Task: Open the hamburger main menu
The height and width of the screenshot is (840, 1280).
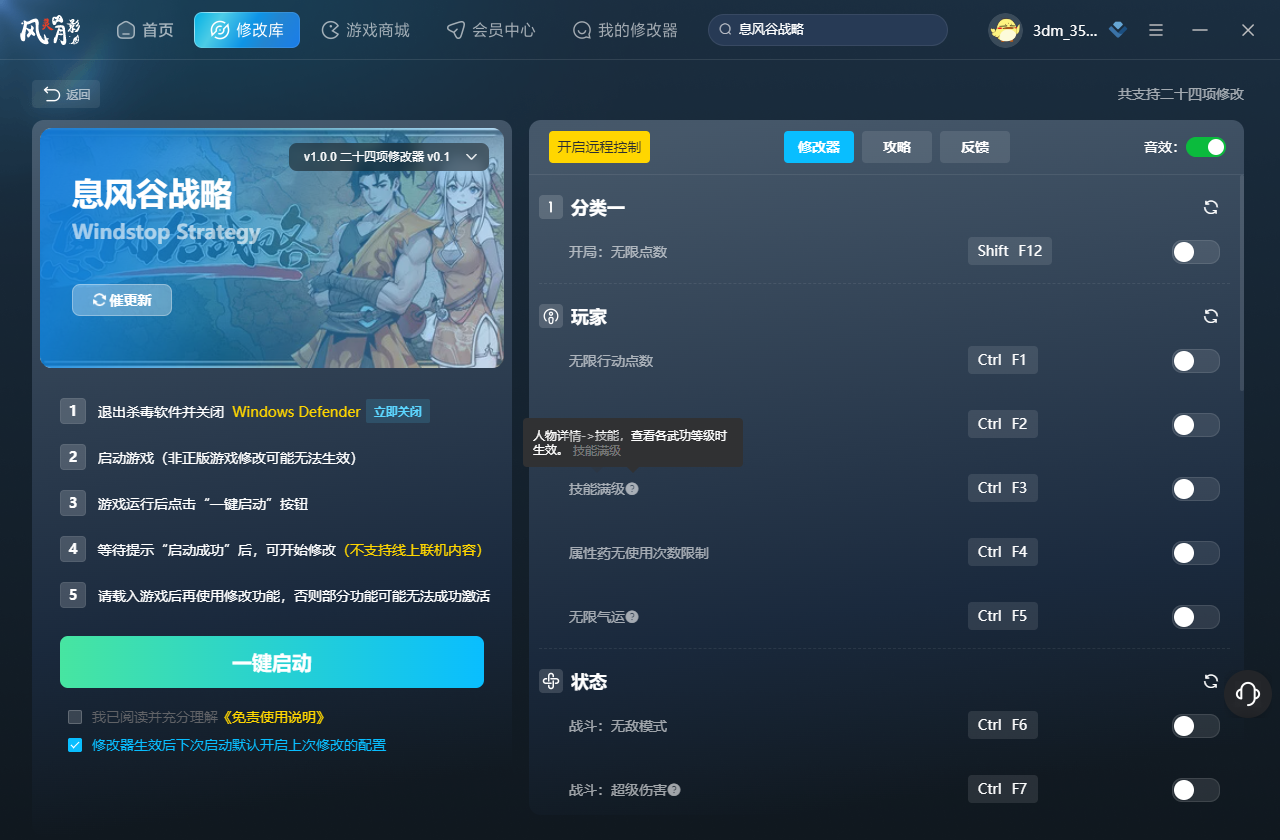Action: [x=1156, y=30]
